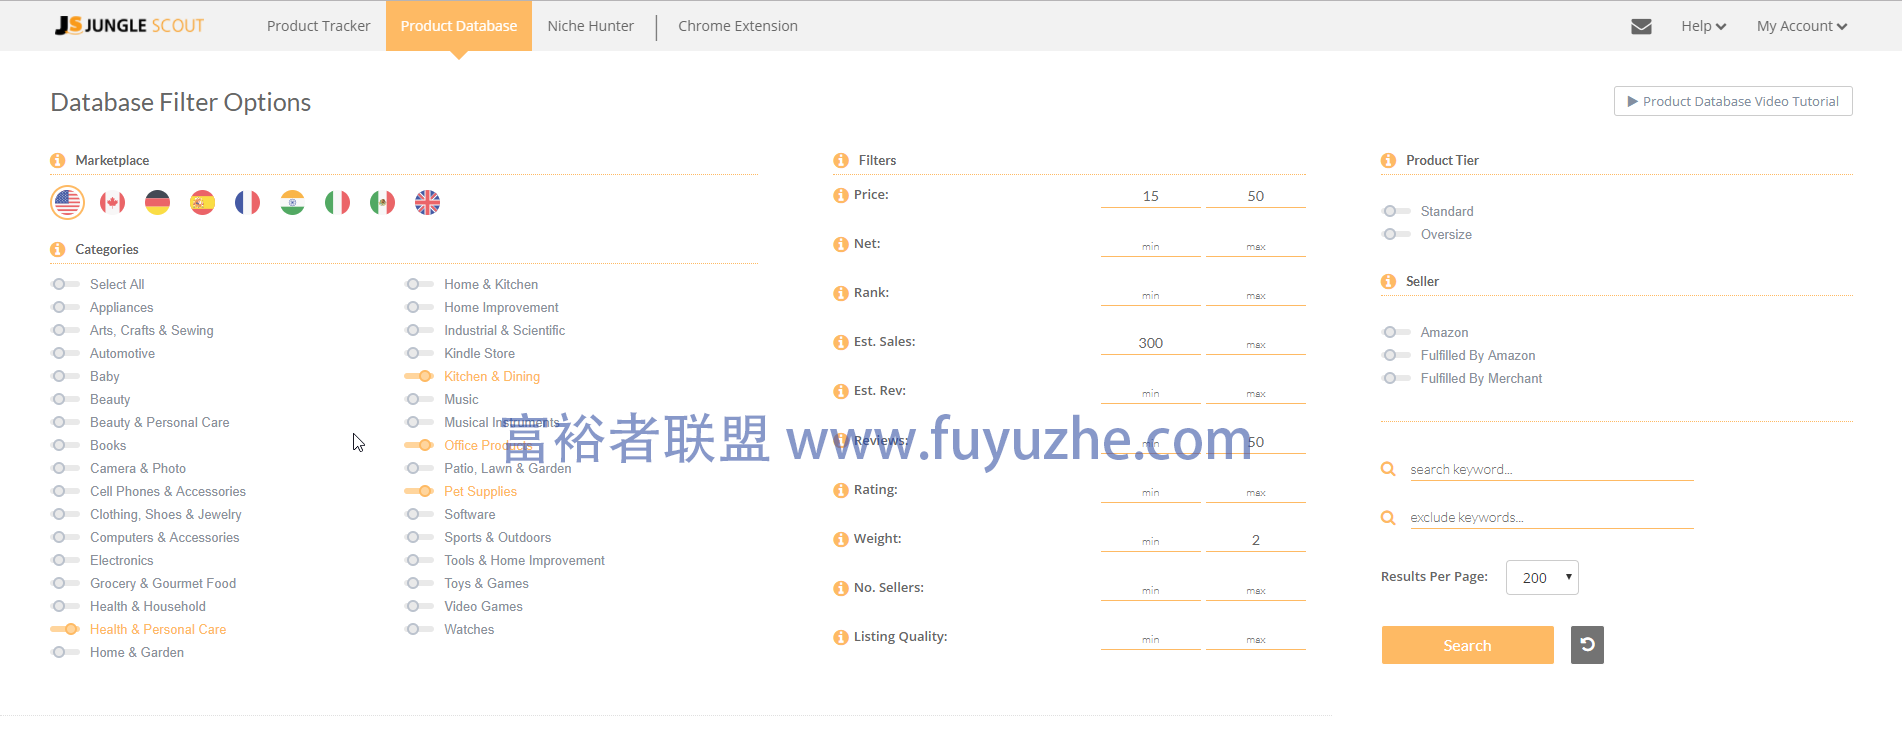Enable the Oversize product tier toggle
Image resolution: width=1902 pixels, height=751 pixels.
point(1396,234)
